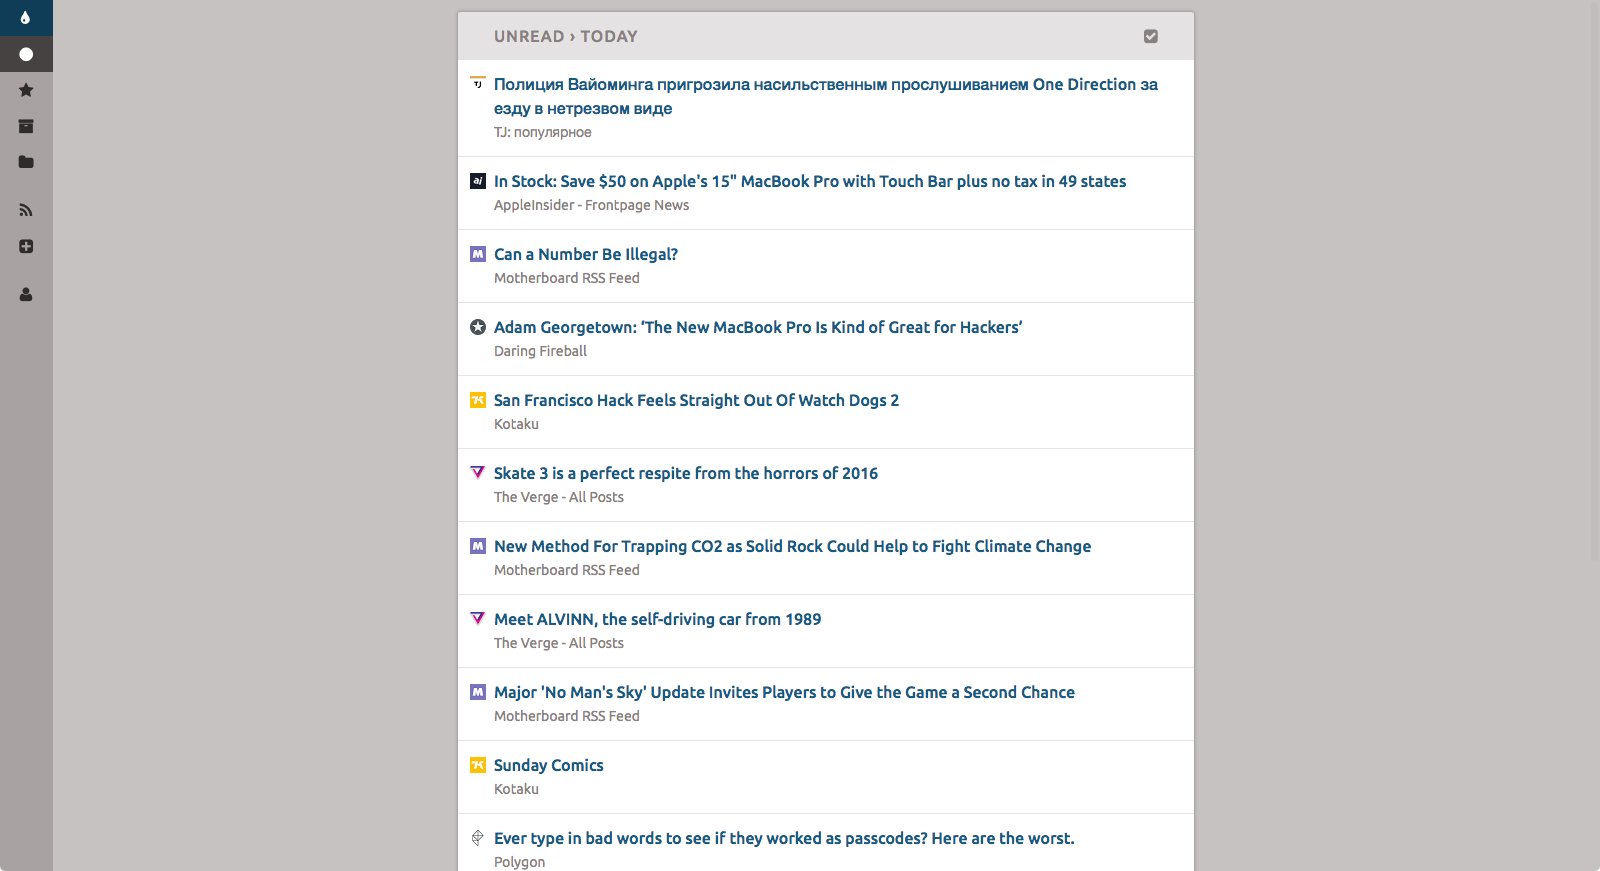The width and height of the screenshot is (1600, 871).
Task: Open the Russian One Direction police article
Action: pyautogui.click(x=826, y=96)
